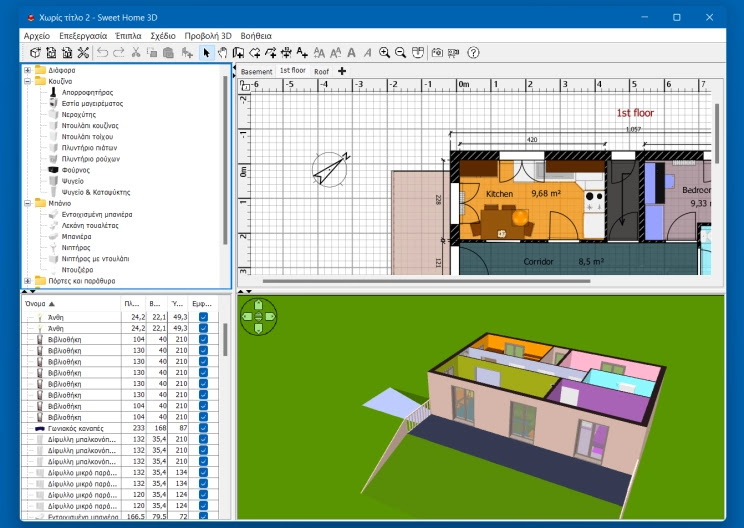Viewport: 744px width, 528px height.
Task: Click the sort arrow on Όνομα column
Action: [x=52, y=304]
